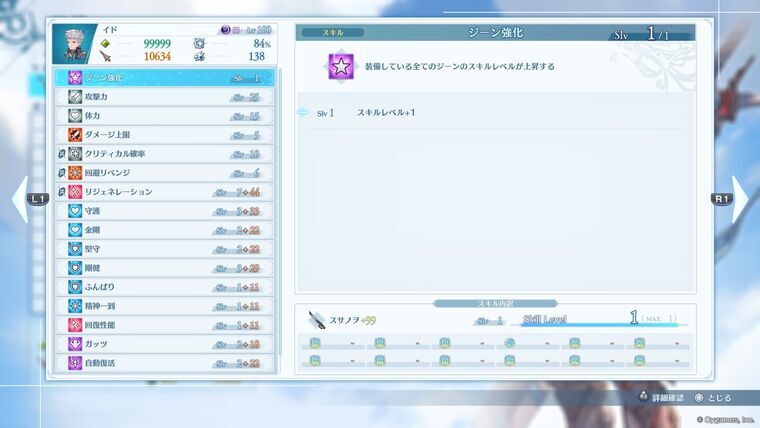Viewport: 760px width, 428px height.
Task: Click the スキル内訳 section header
Action: click(495, 303)
